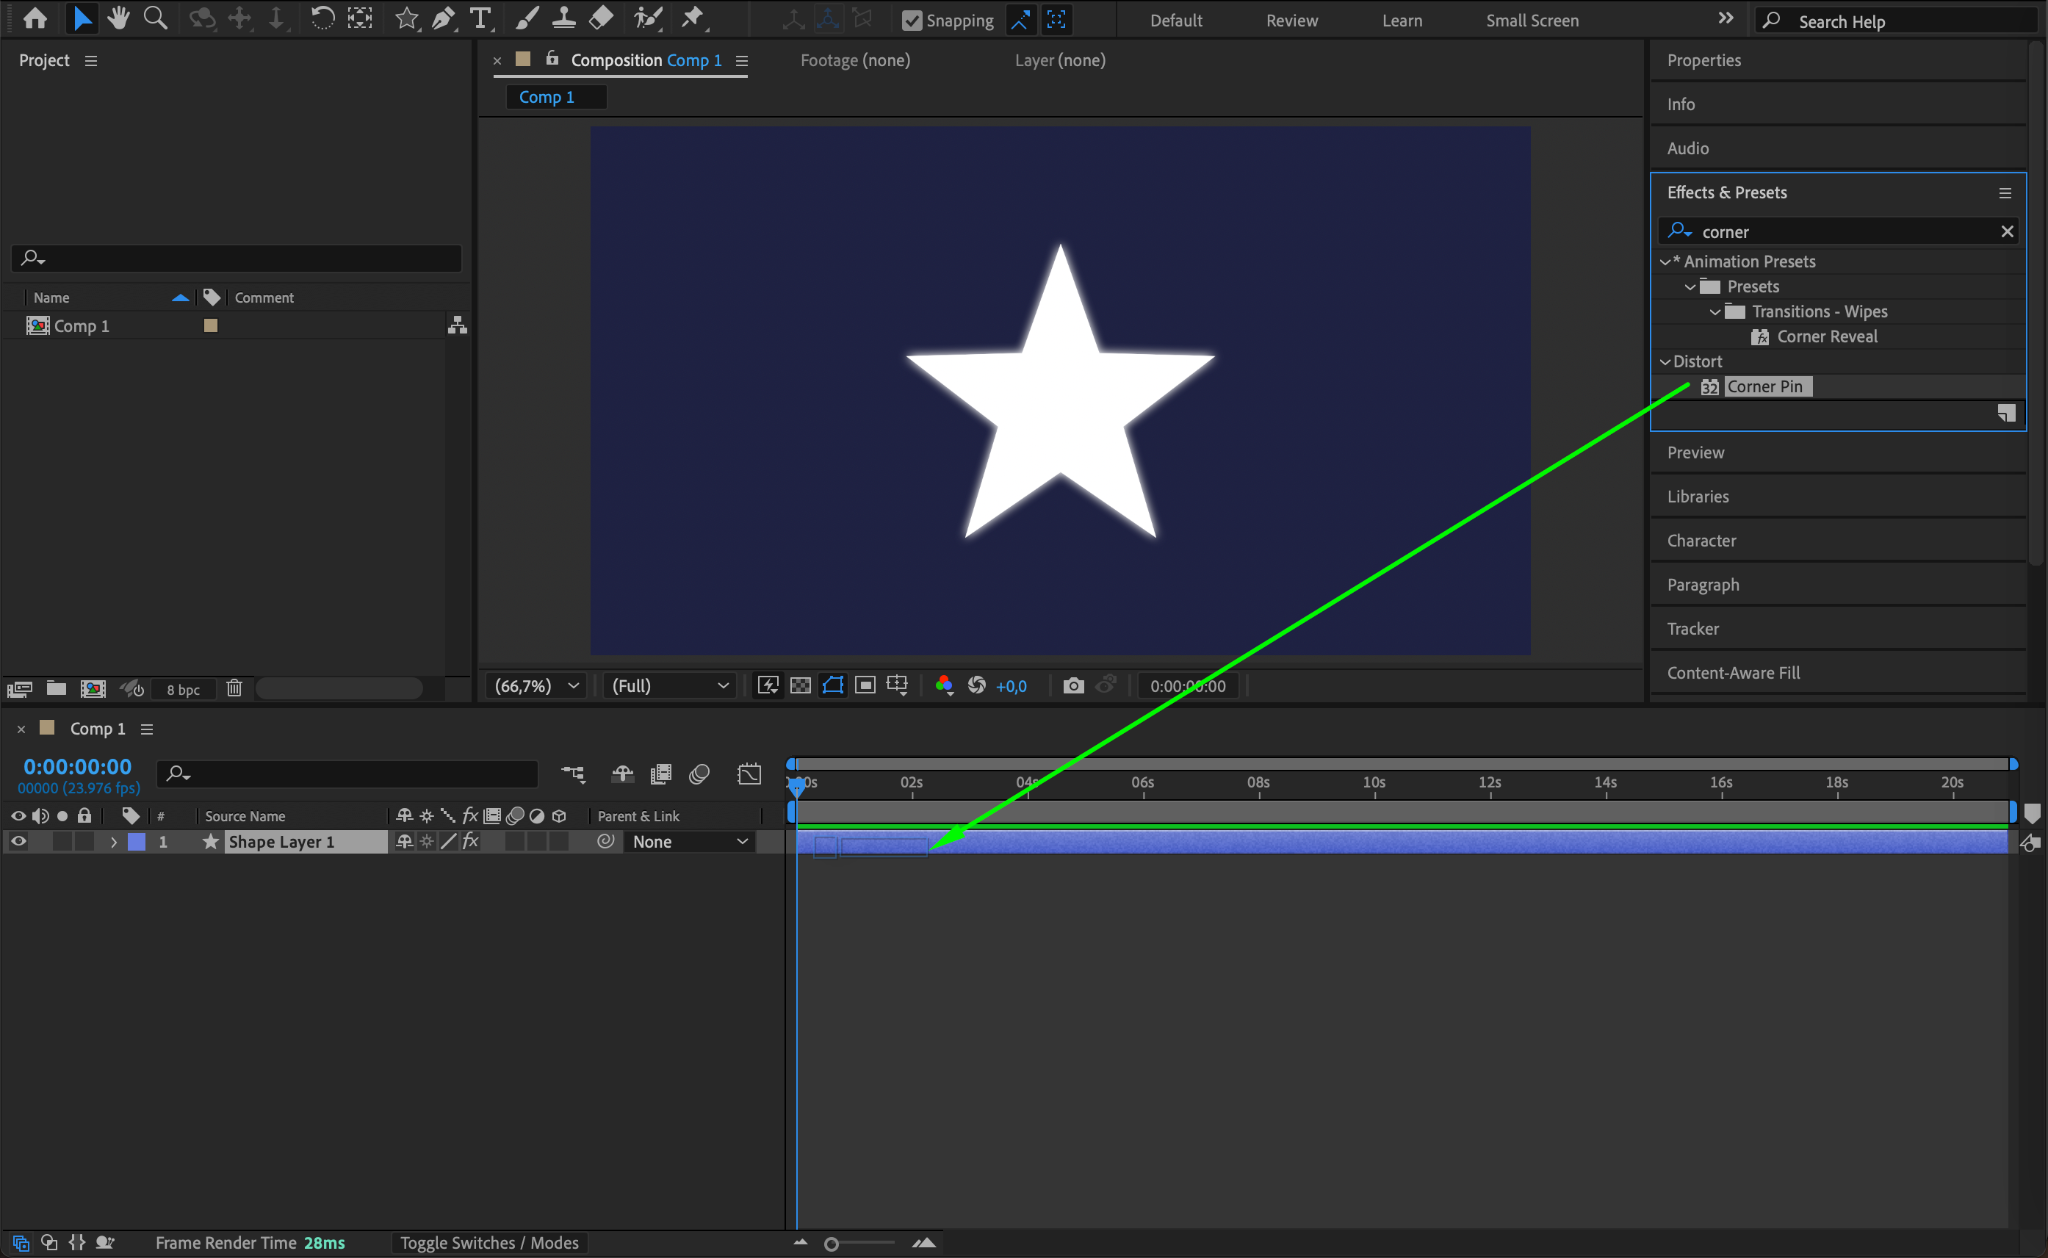The width and height of the screenshot is (2048, 1258).
Task: Clear the effects search field
Action: click(2006, 231)
